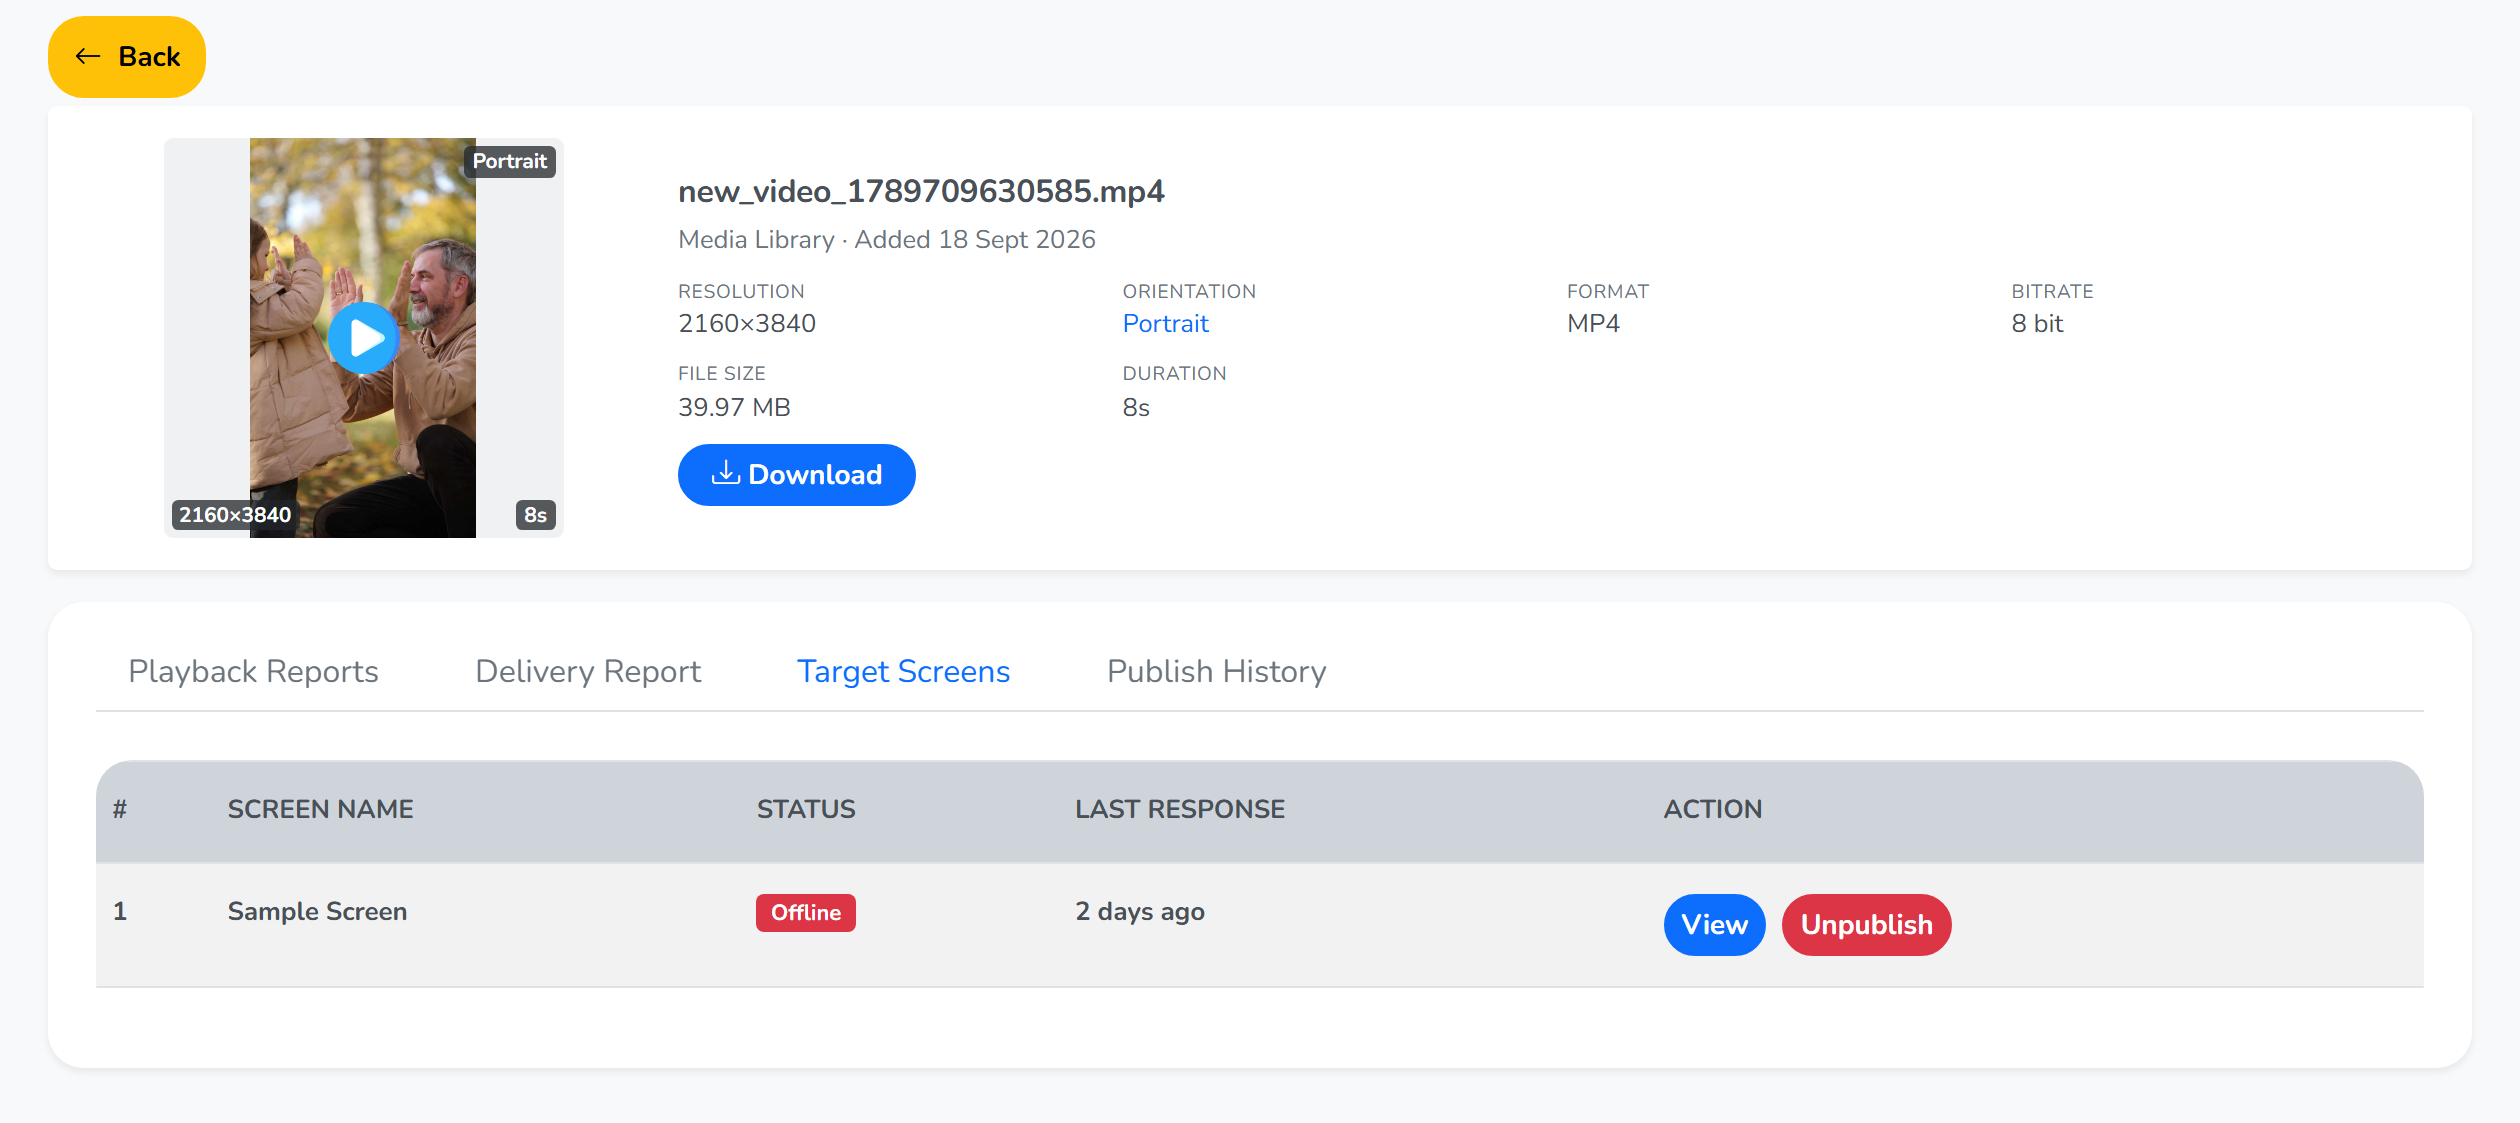
Task: Click the Portrait orientation link
Action: 1165,324
